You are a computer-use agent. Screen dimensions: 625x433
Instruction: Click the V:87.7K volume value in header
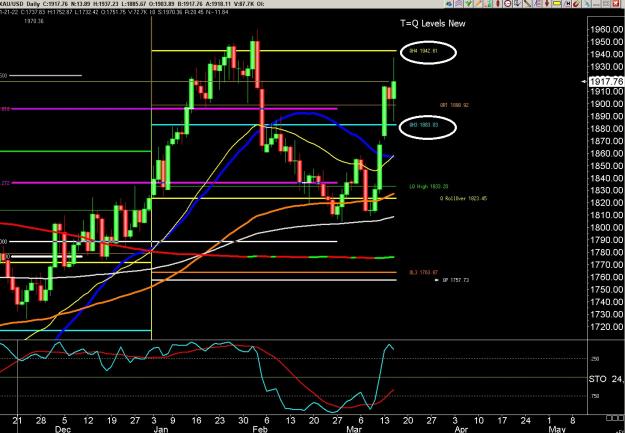pyautogui.click(x=242, y=3)
